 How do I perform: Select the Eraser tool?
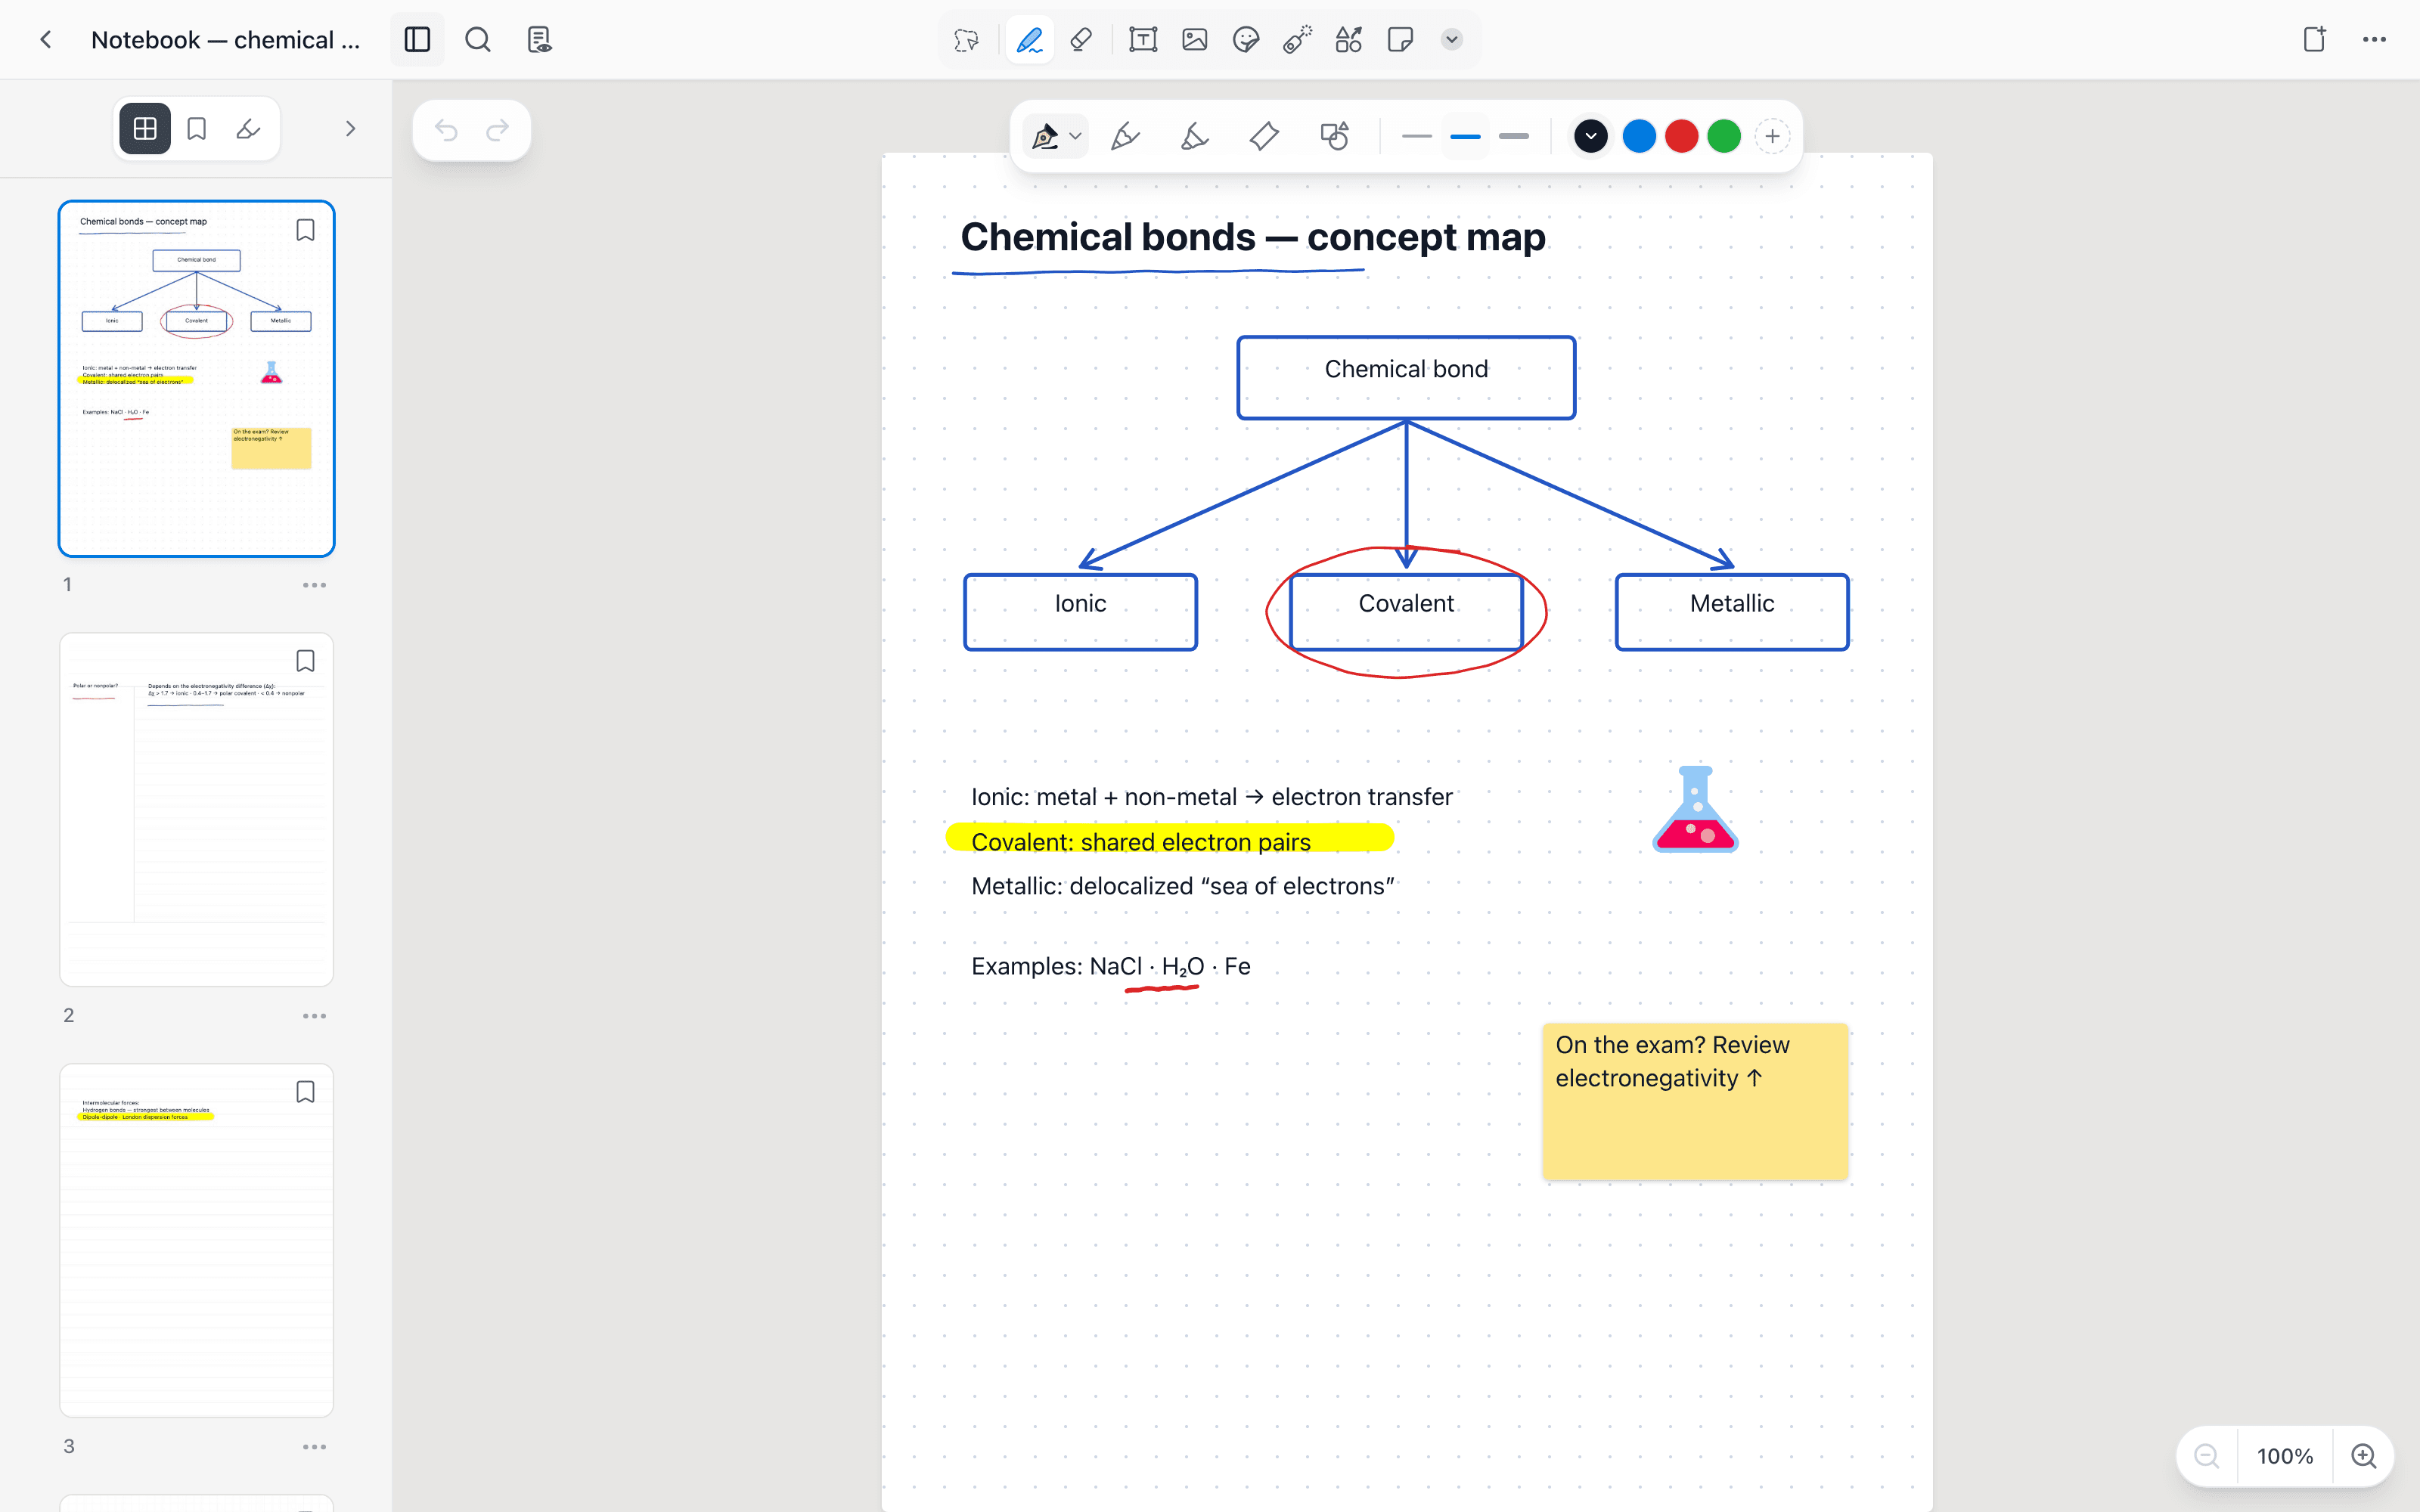click(1081, 40)
